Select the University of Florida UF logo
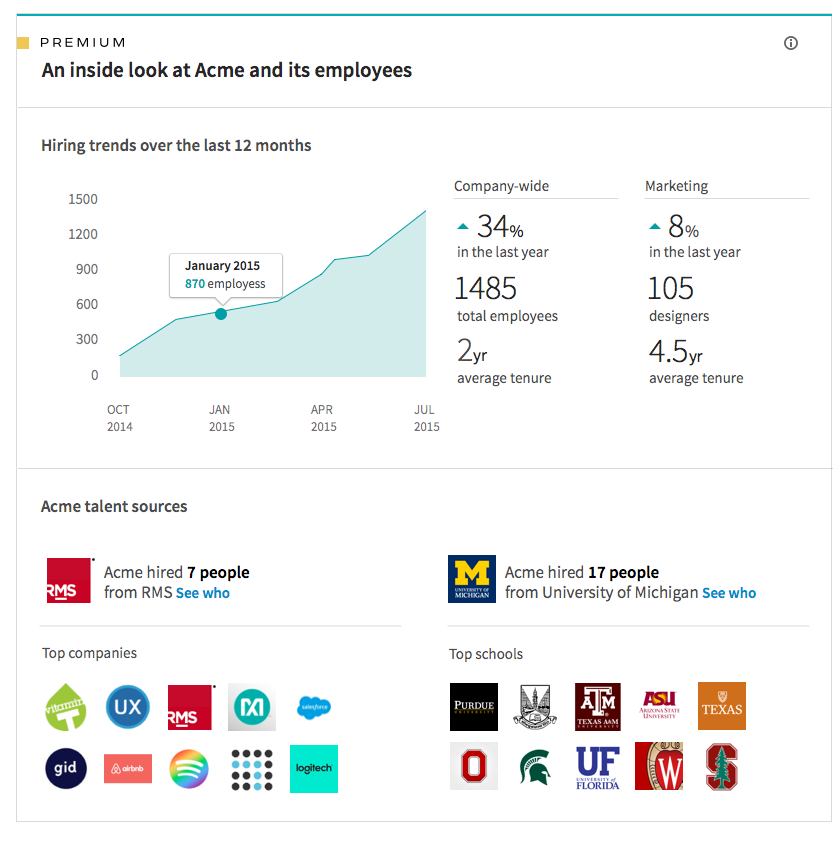This screenshot has width=840, height=861. [x=597, y=769]
